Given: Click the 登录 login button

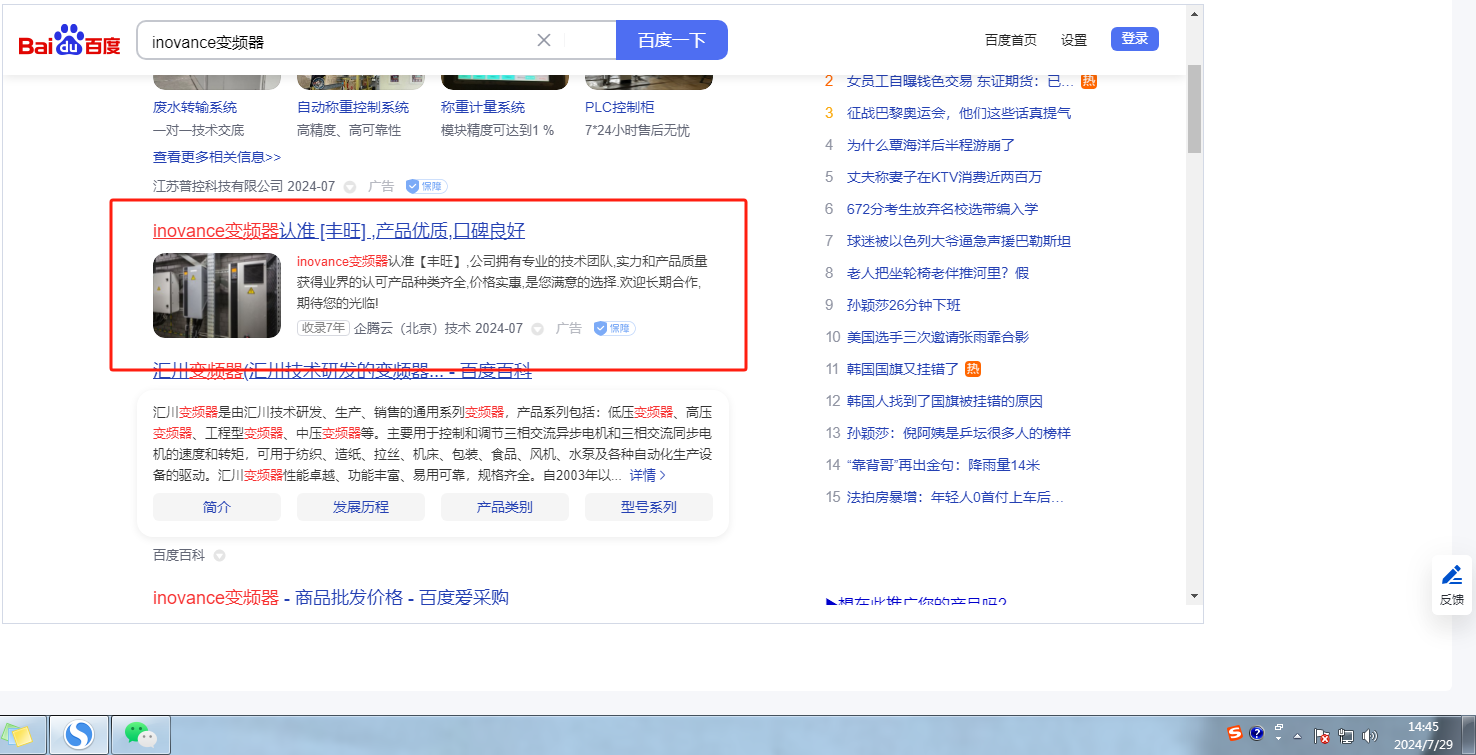Looking at the screenshot, I should (1134, 39).
